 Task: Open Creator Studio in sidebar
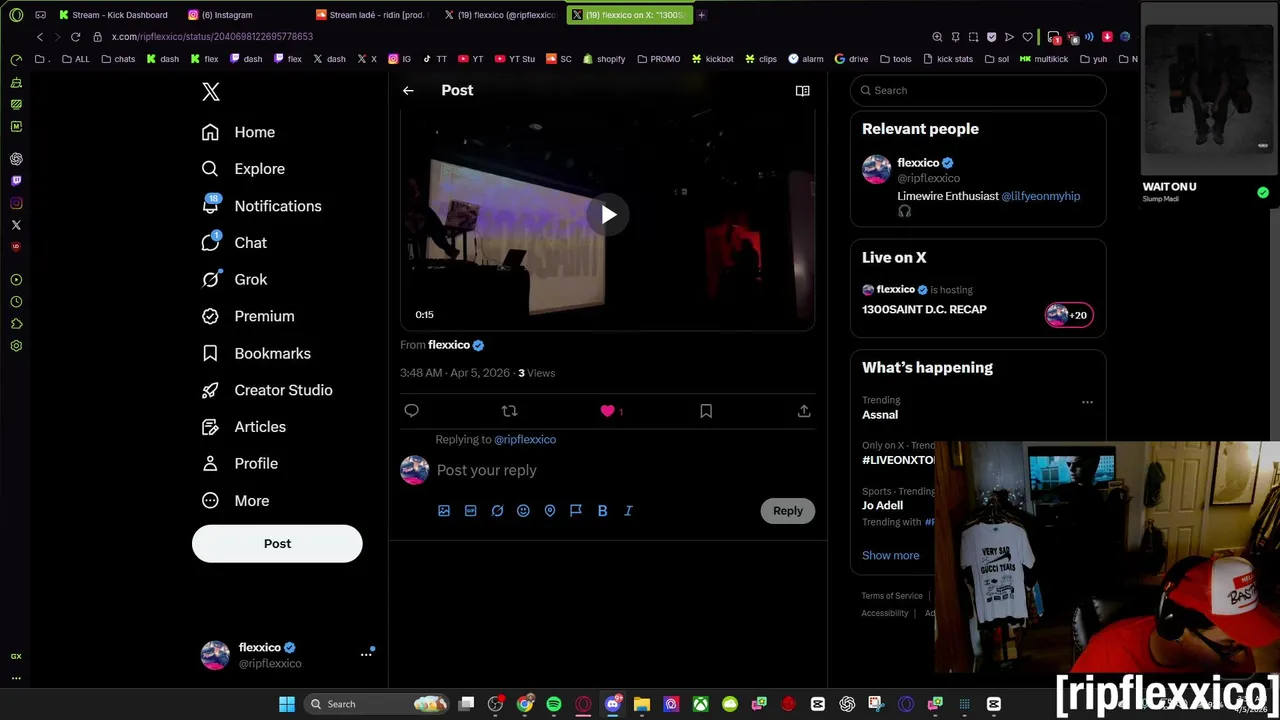(x=267, y=390)
